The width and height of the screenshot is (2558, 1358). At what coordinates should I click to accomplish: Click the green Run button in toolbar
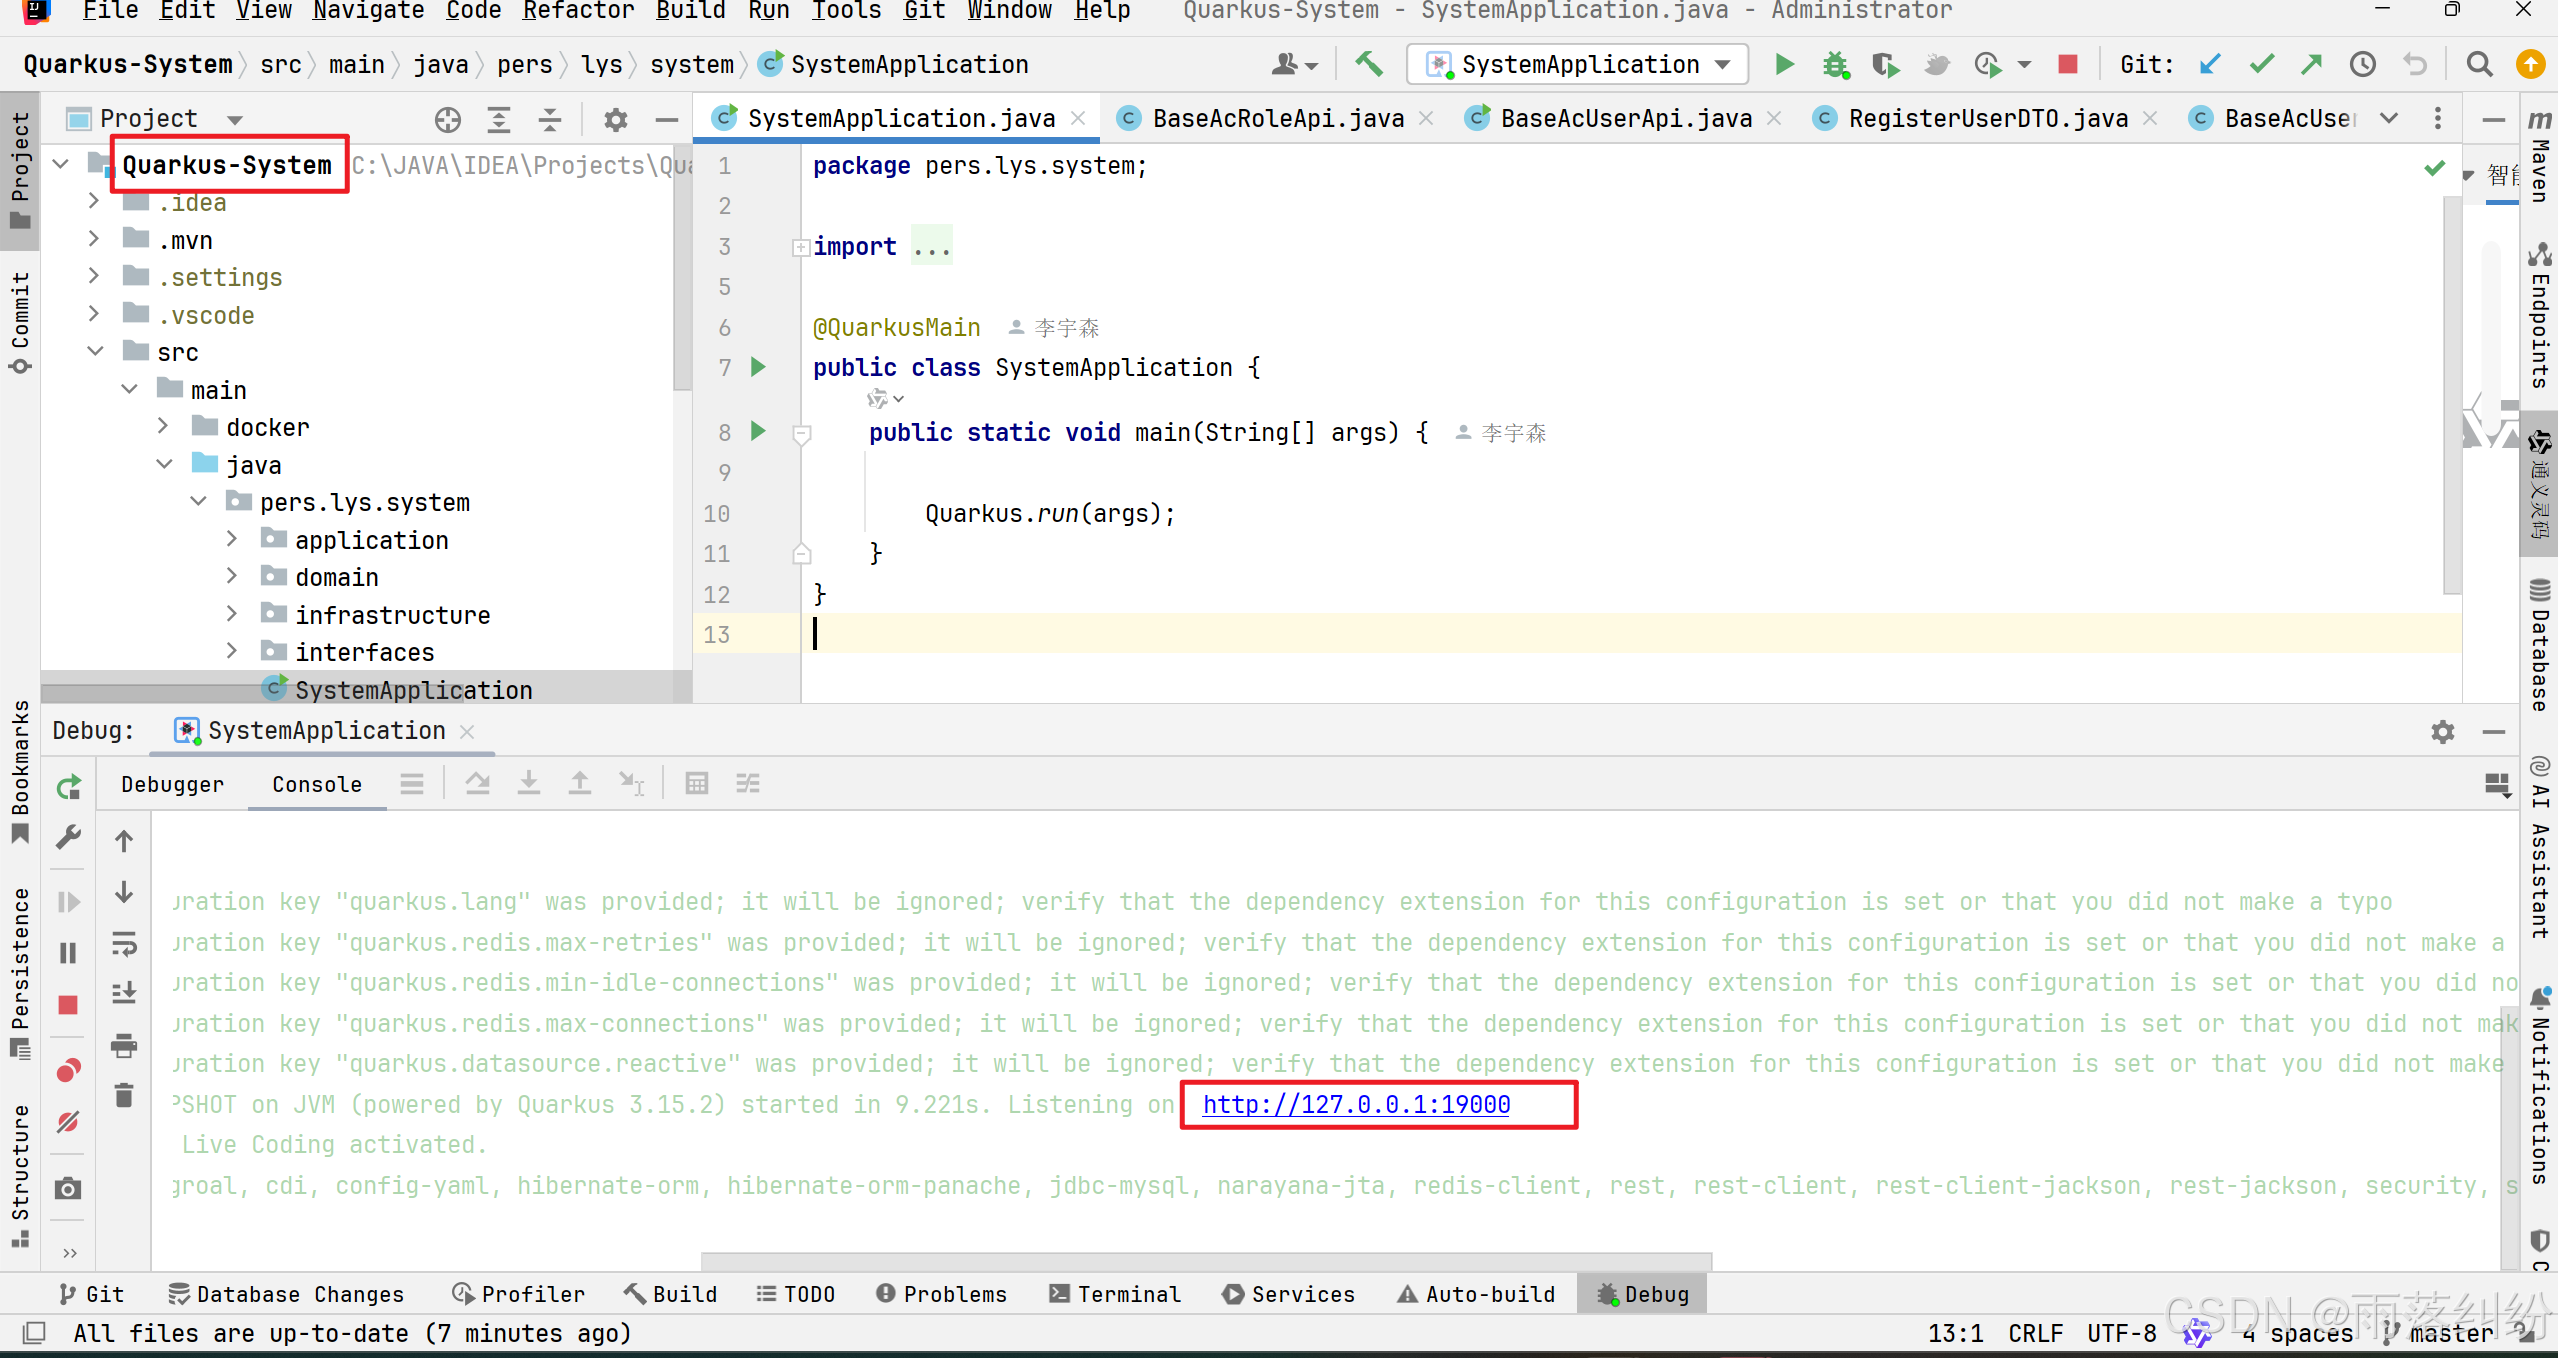1784,65
